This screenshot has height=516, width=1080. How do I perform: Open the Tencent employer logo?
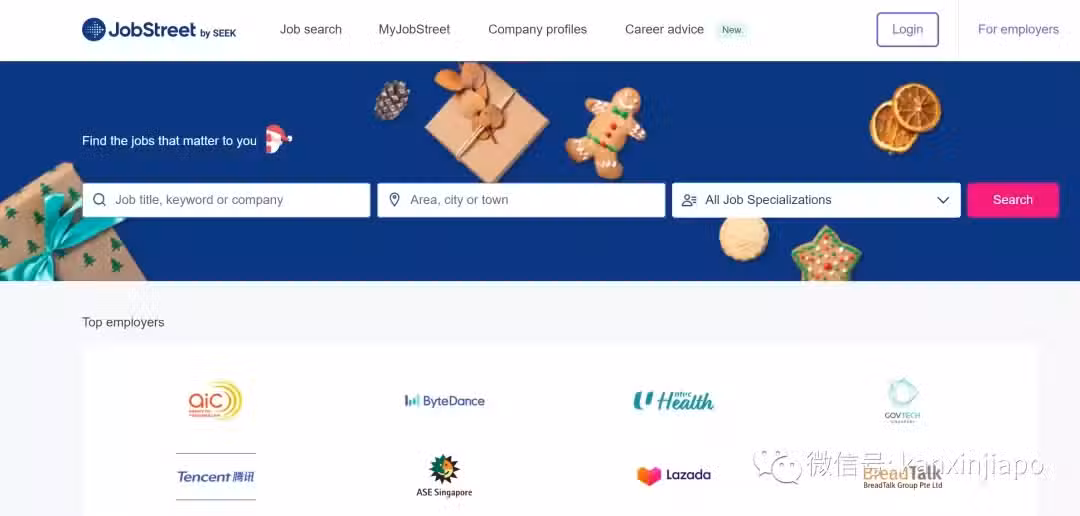[216, 476]
